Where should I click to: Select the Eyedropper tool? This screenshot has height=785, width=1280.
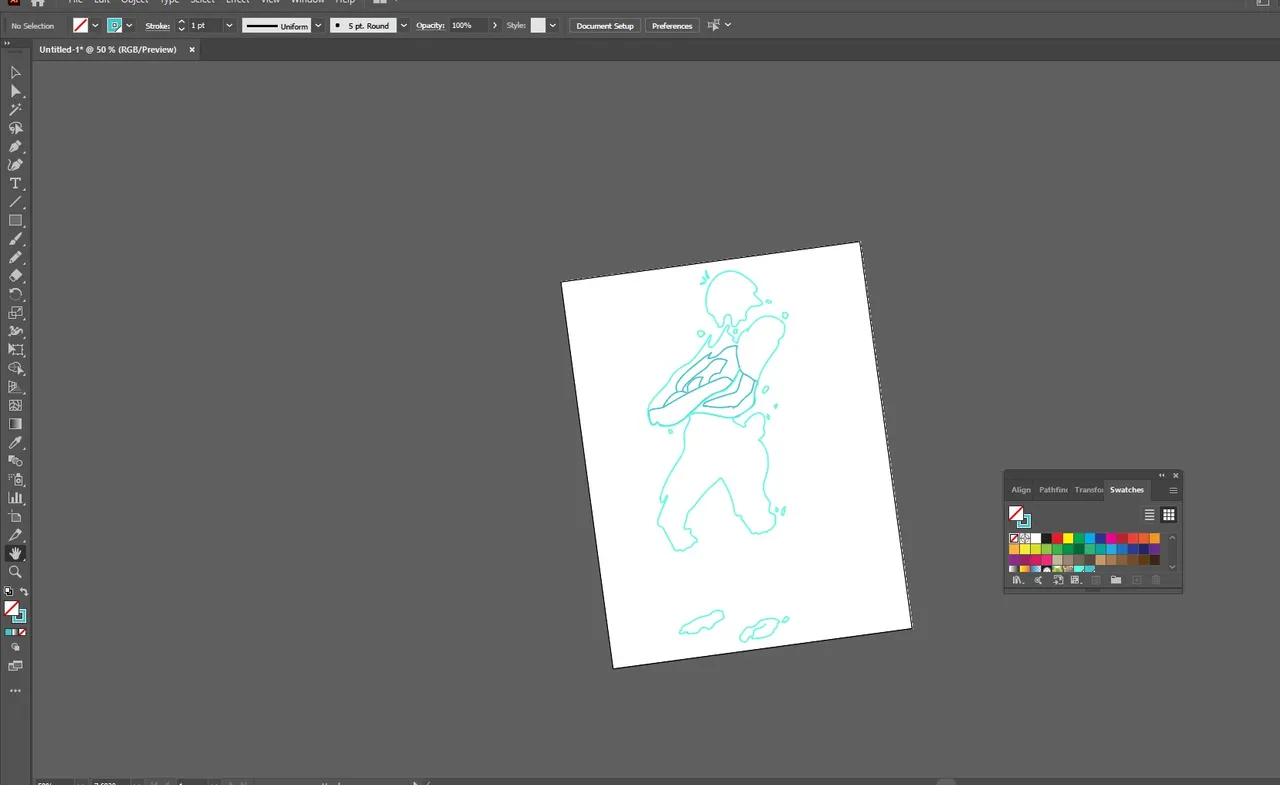pyautogui.click(x=15, y=442)
